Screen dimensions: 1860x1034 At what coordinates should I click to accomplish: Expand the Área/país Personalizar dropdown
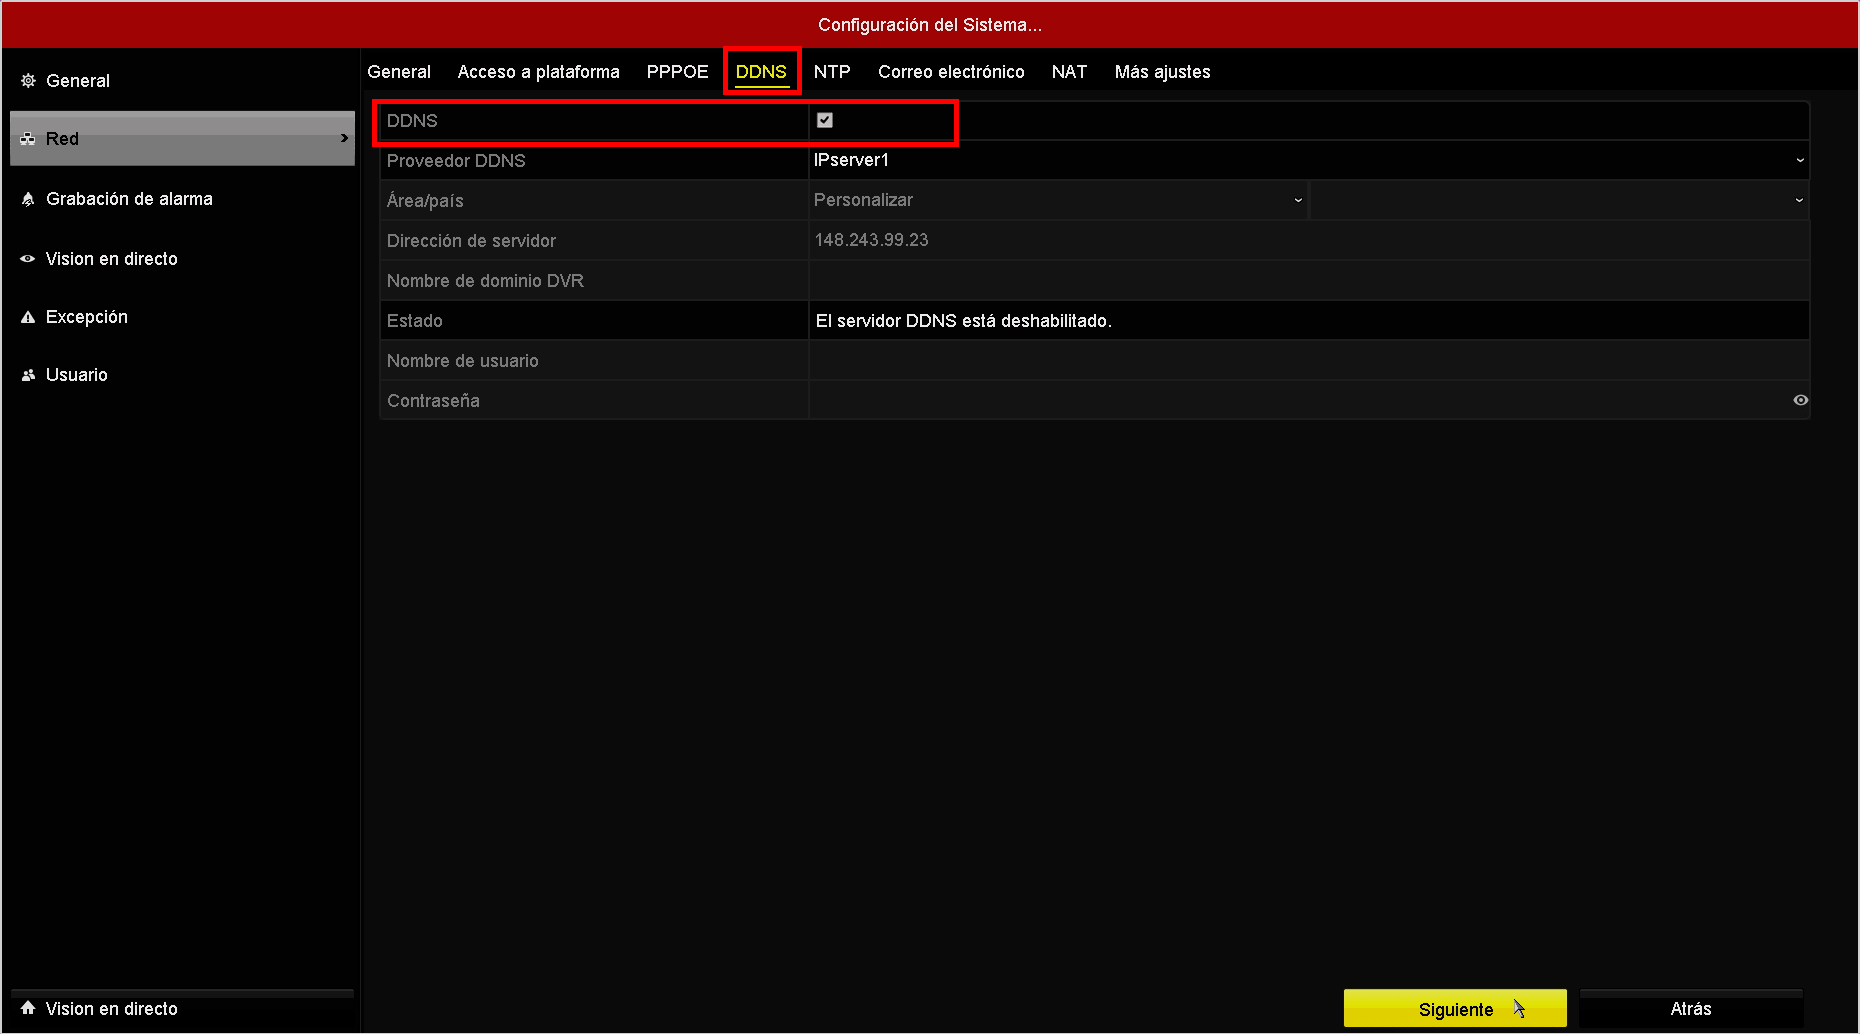[x=1058, y=200]
